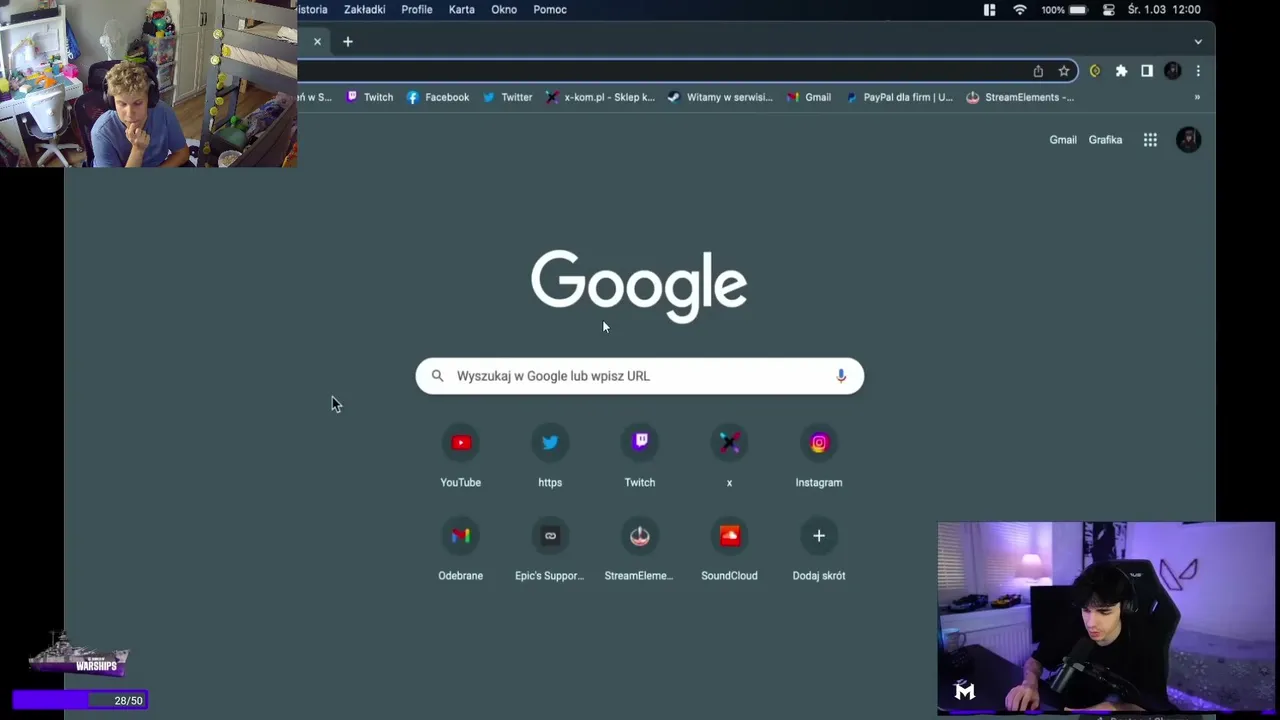Image resolution: width=1280 pixels, height=720 pixels.
Task: Open the Instagram shortcut
Action: [x=819, y=457]
